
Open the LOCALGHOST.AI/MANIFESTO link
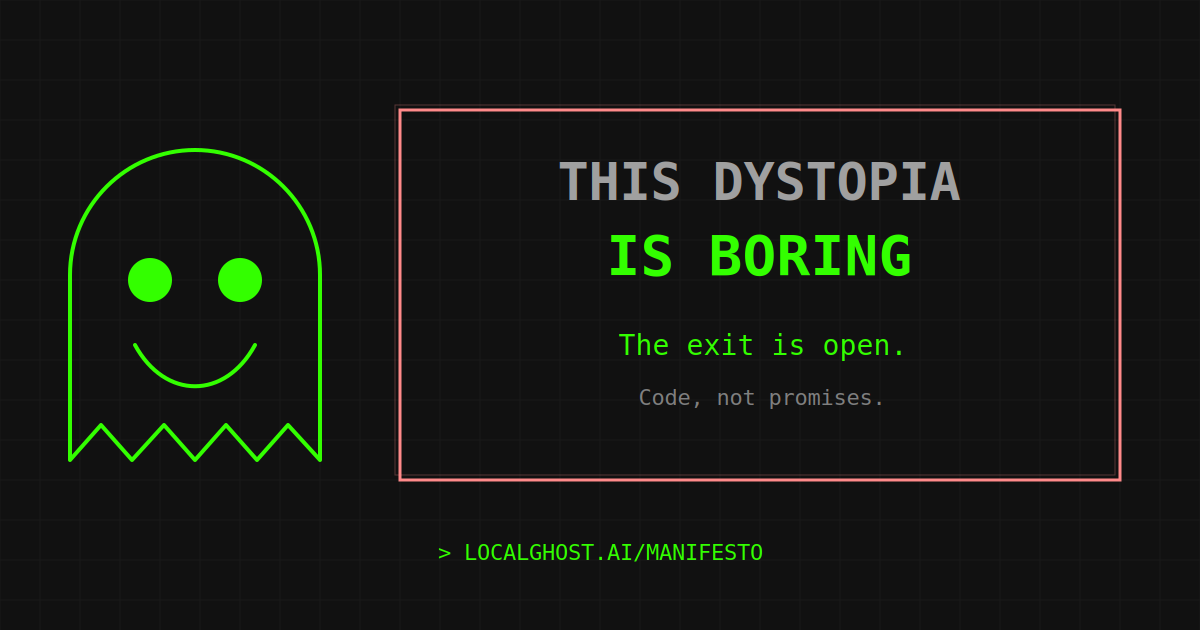click(612, 551)
